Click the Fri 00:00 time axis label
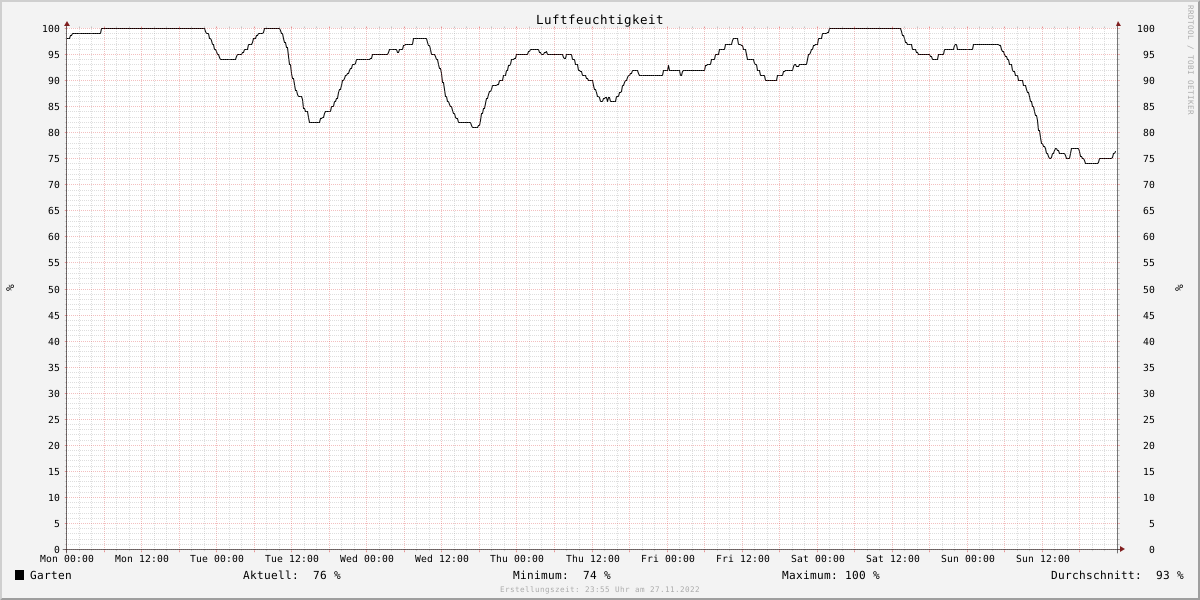Image resolution: width=1200 pixels, height=600 pixels. (x=668, y=559)
